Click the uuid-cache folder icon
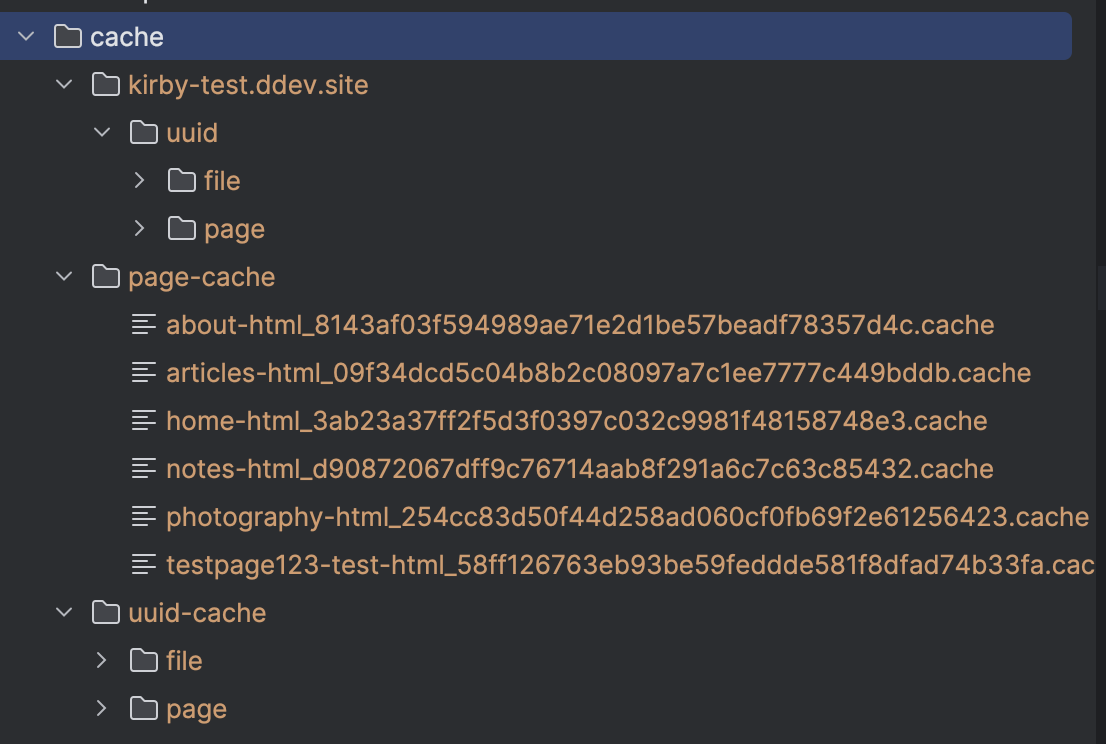1106x744 pixels. 105,613
